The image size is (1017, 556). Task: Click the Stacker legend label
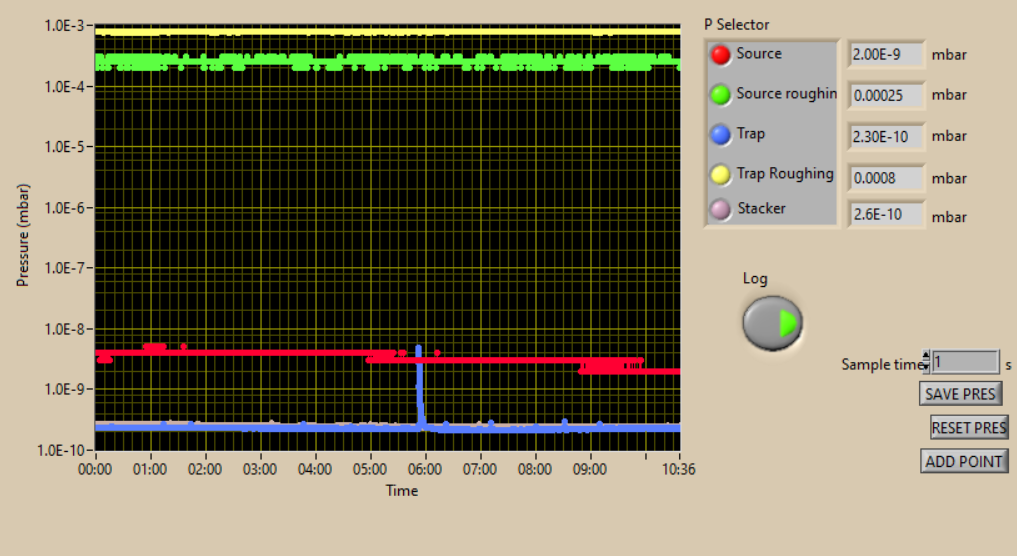pyautogui.click(x=761, y=208)
